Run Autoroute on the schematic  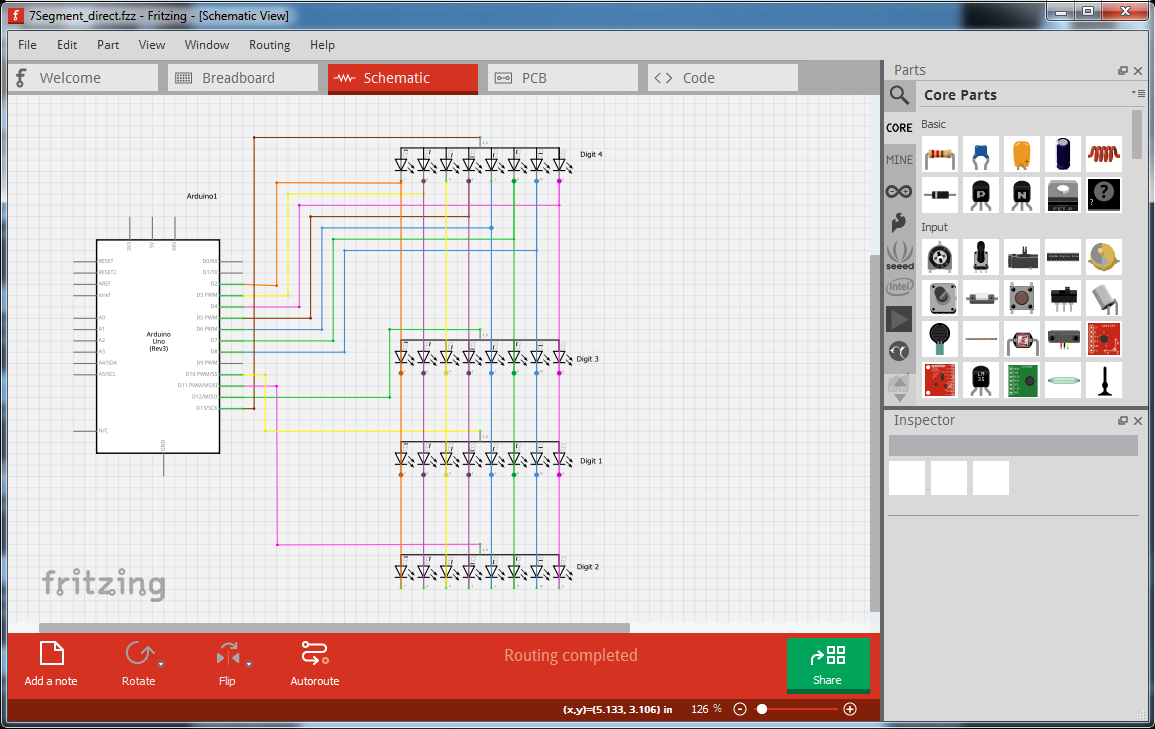pyautogui.click(x=314, y=662)
